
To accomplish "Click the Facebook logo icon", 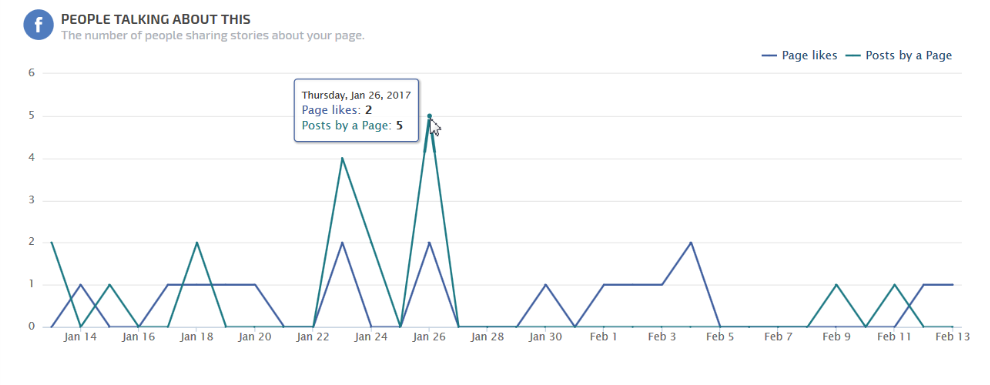I will (x=38, y=26).
